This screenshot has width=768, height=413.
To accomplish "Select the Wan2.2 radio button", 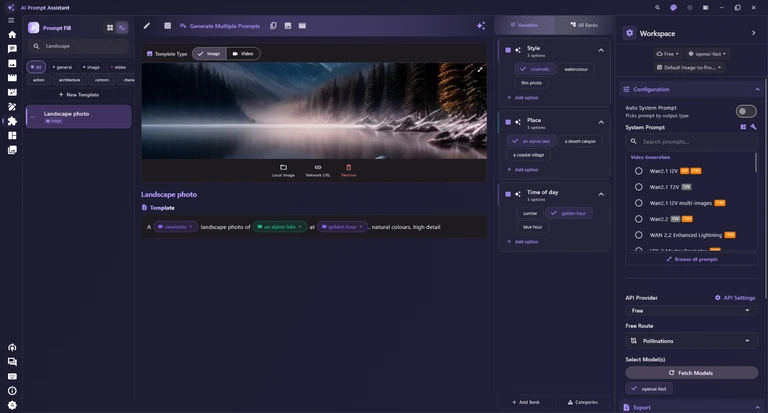I will [x=639, y=219].
